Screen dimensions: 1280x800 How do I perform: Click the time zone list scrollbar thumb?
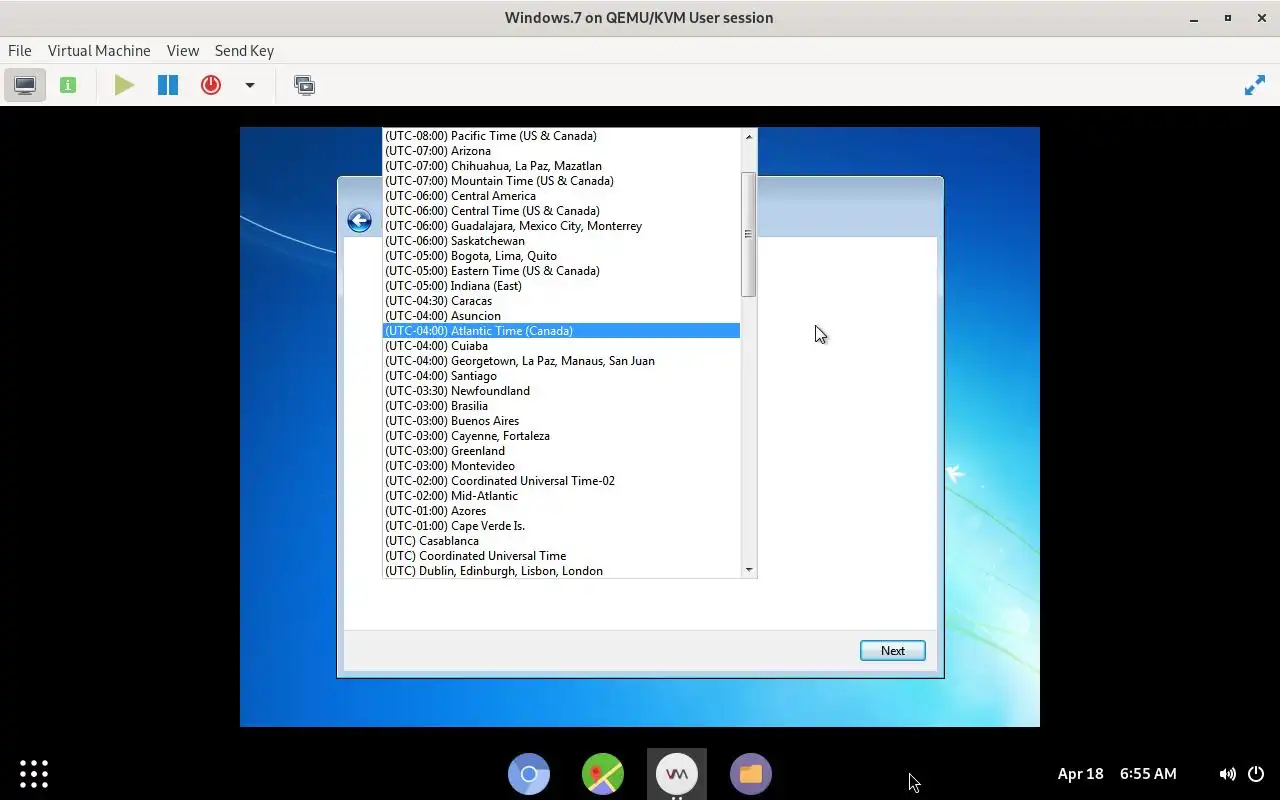tap(748, 234)
